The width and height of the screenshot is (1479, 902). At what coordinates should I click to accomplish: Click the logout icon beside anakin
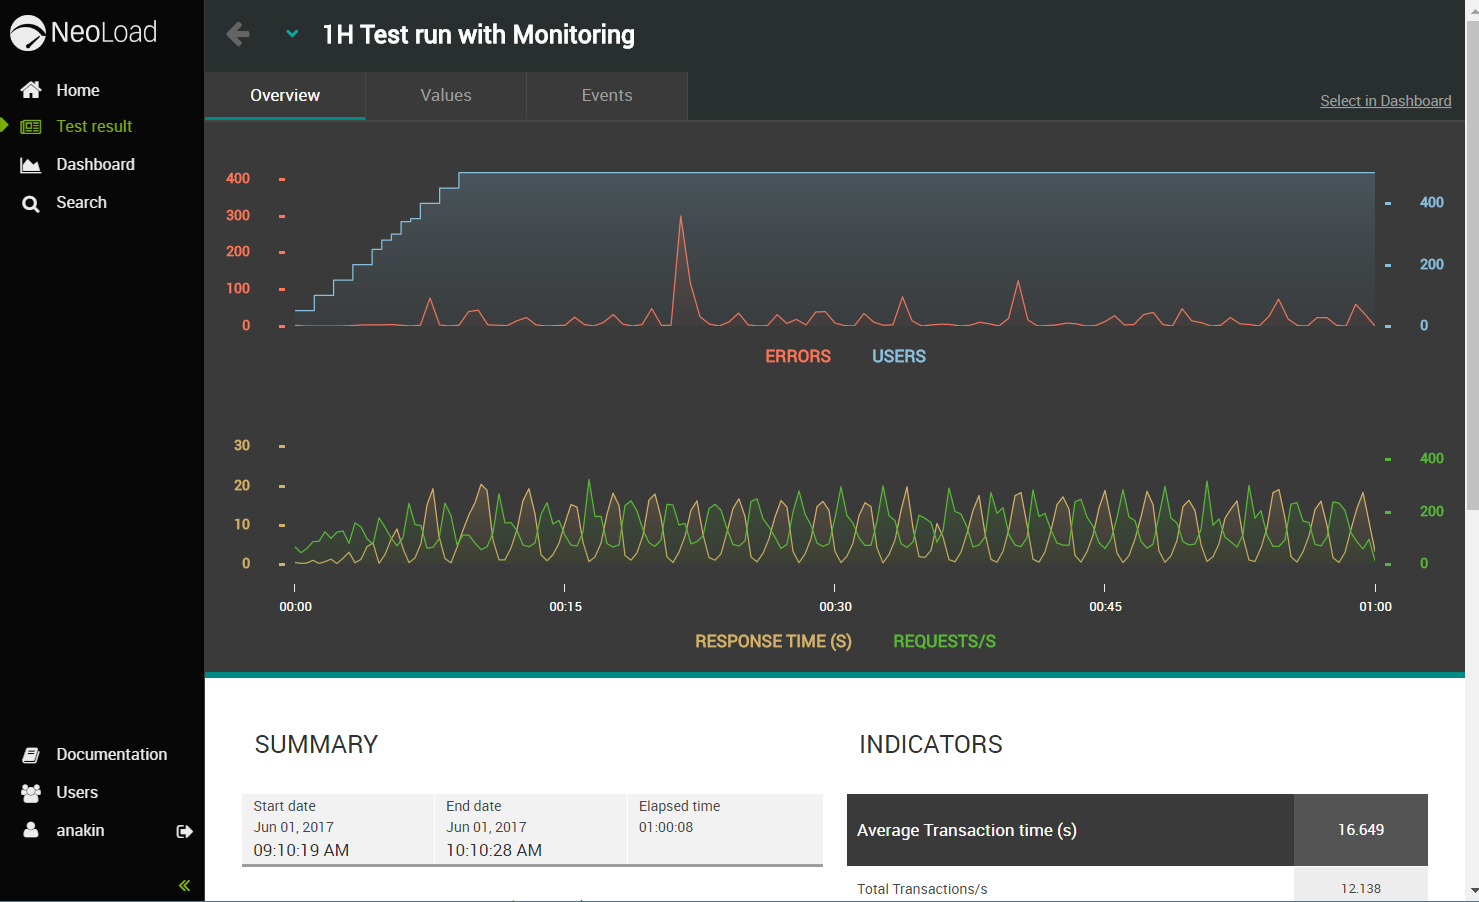[184, 831]
